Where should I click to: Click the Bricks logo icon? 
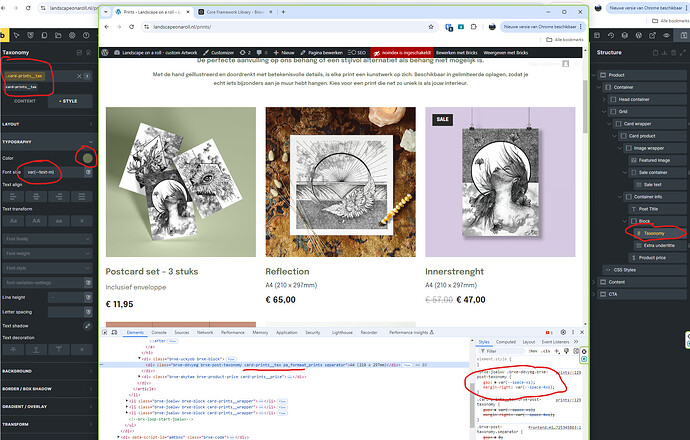click(3, 35)
